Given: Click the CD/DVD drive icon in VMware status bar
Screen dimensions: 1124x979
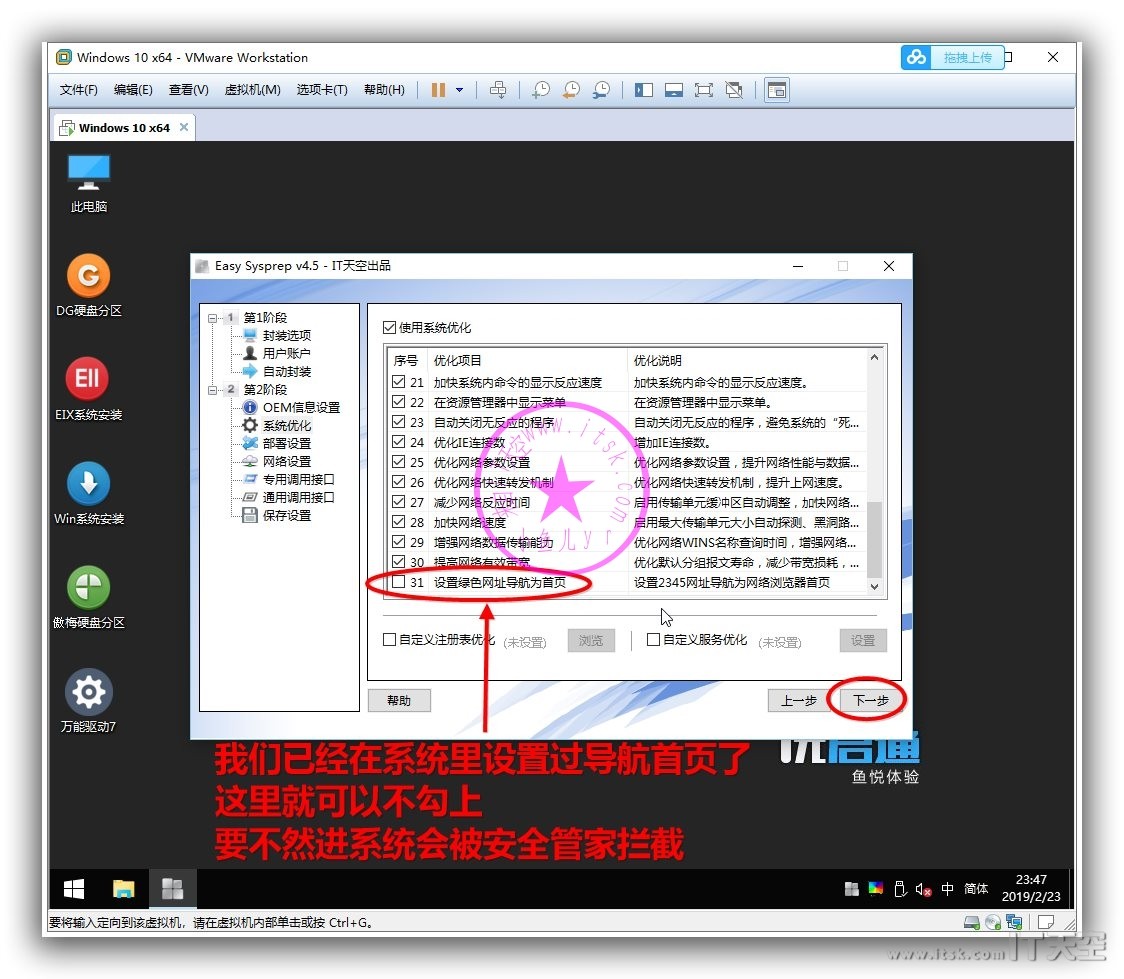Looking at the screenshot, I should click(x=993, y=922).
